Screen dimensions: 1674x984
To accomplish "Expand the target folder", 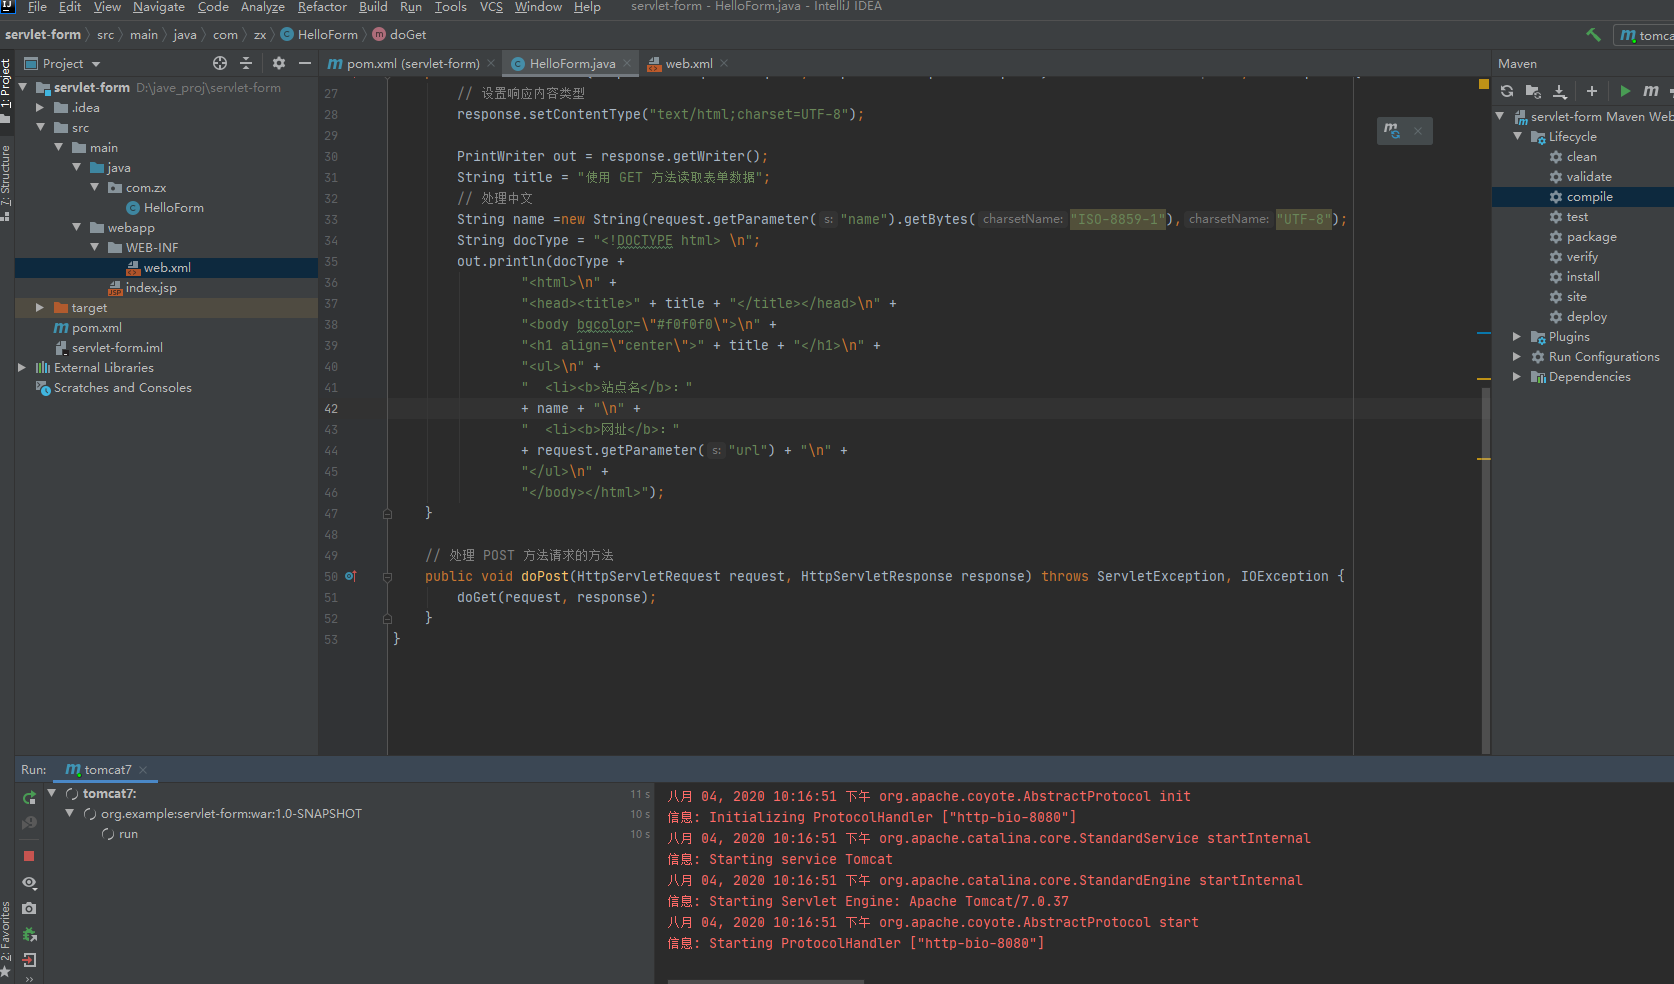I will tap(41, 307).
